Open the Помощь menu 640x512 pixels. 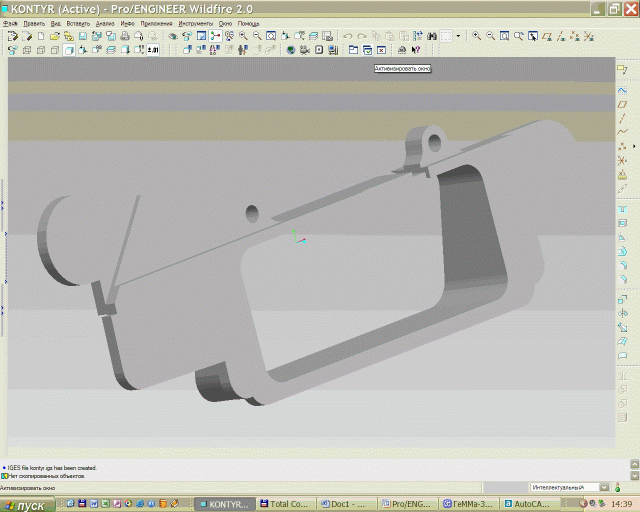248,24
